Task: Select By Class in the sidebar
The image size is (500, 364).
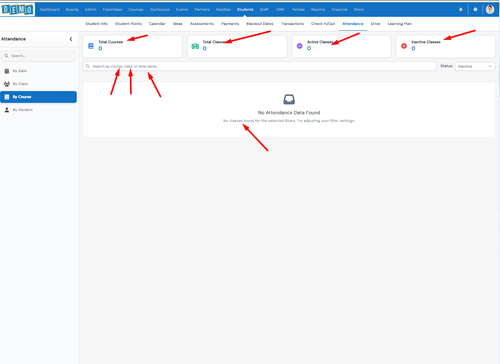Action: (x=38, y=84)
